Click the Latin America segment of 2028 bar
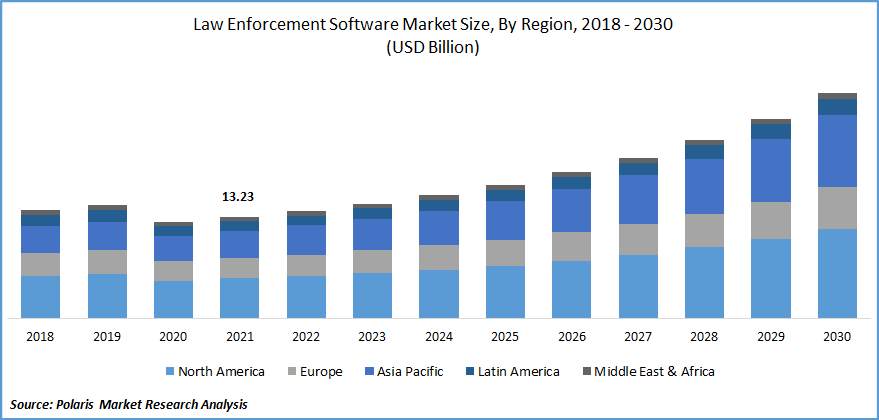 [704, 152]
